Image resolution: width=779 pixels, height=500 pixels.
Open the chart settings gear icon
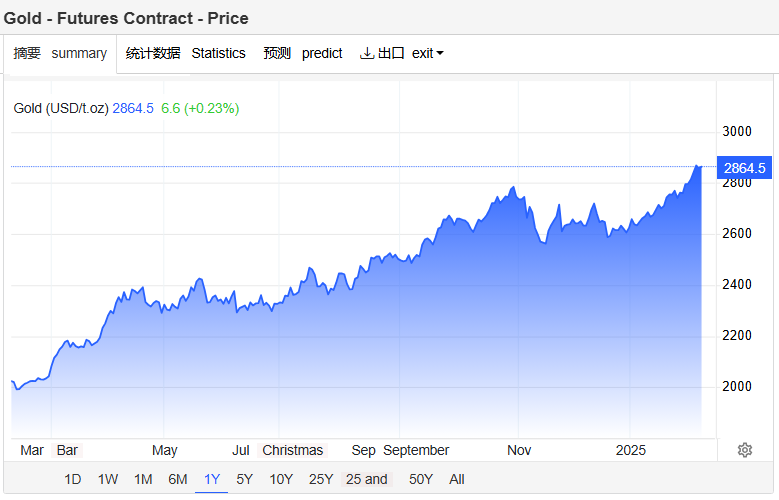point(744,450)
